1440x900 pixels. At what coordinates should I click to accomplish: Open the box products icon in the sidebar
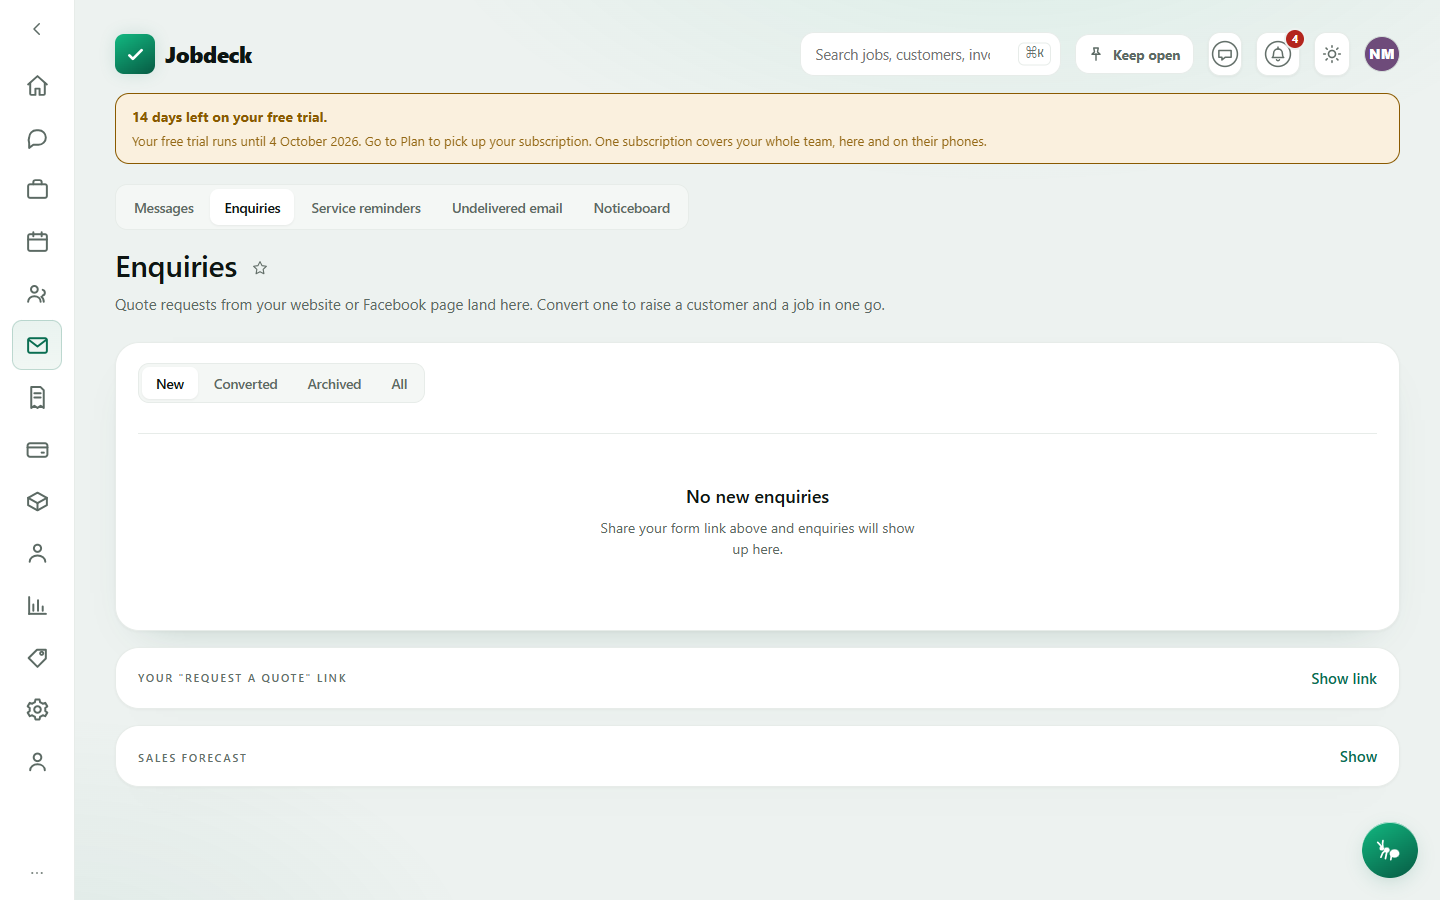click(37, 502)
